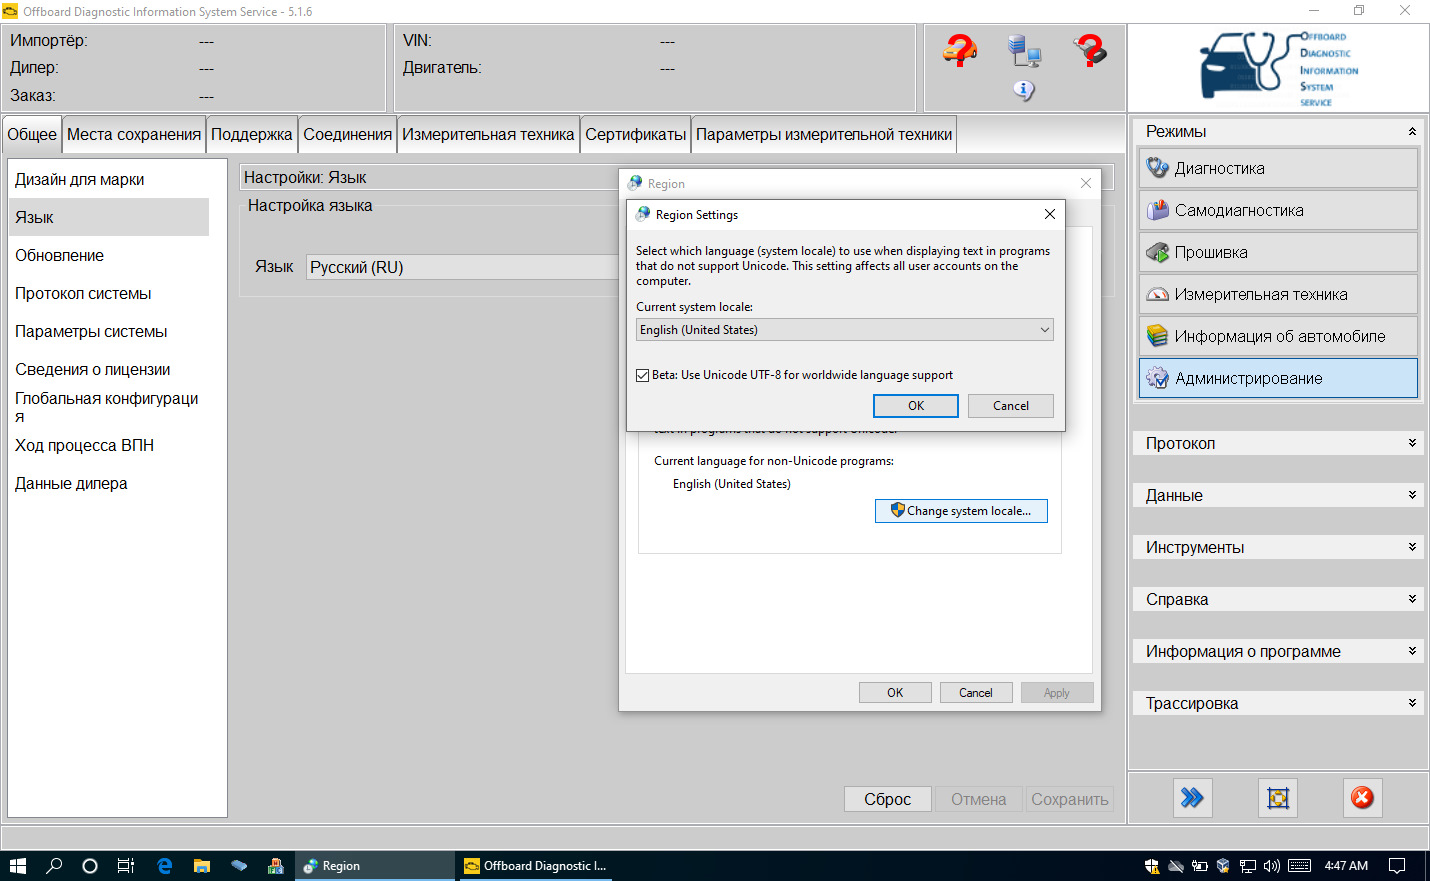Cancel the Region Settings dialog
The image size is (1430, 881).
point(1011,405)
